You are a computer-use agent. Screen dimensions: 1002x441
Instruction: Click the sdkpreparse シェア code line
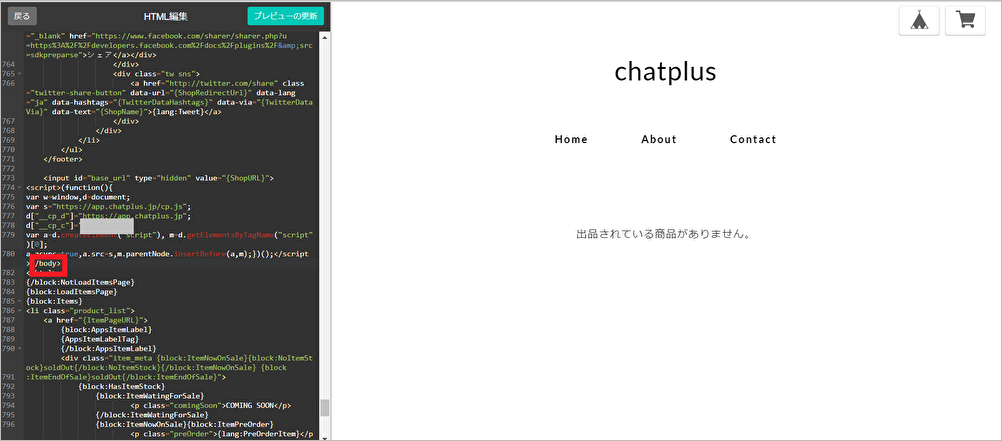[91, 55]
